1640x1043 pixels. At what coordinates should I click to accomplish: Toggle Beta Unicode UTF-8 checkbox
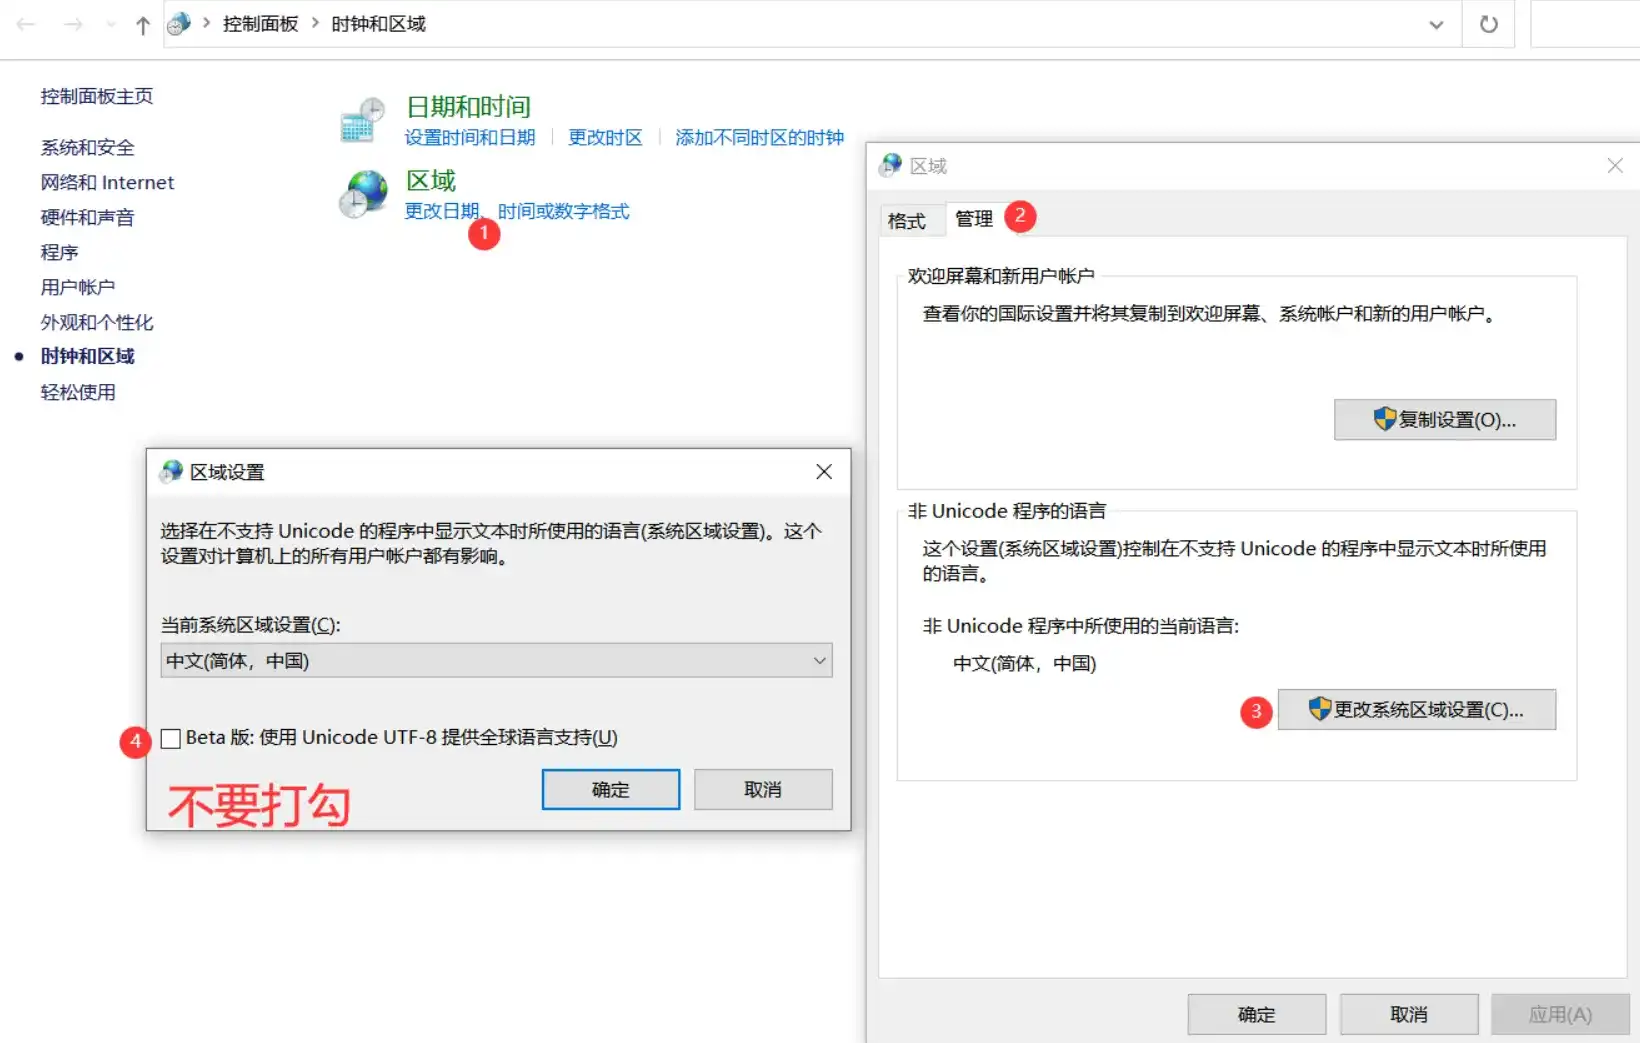[x=171, y=738]
